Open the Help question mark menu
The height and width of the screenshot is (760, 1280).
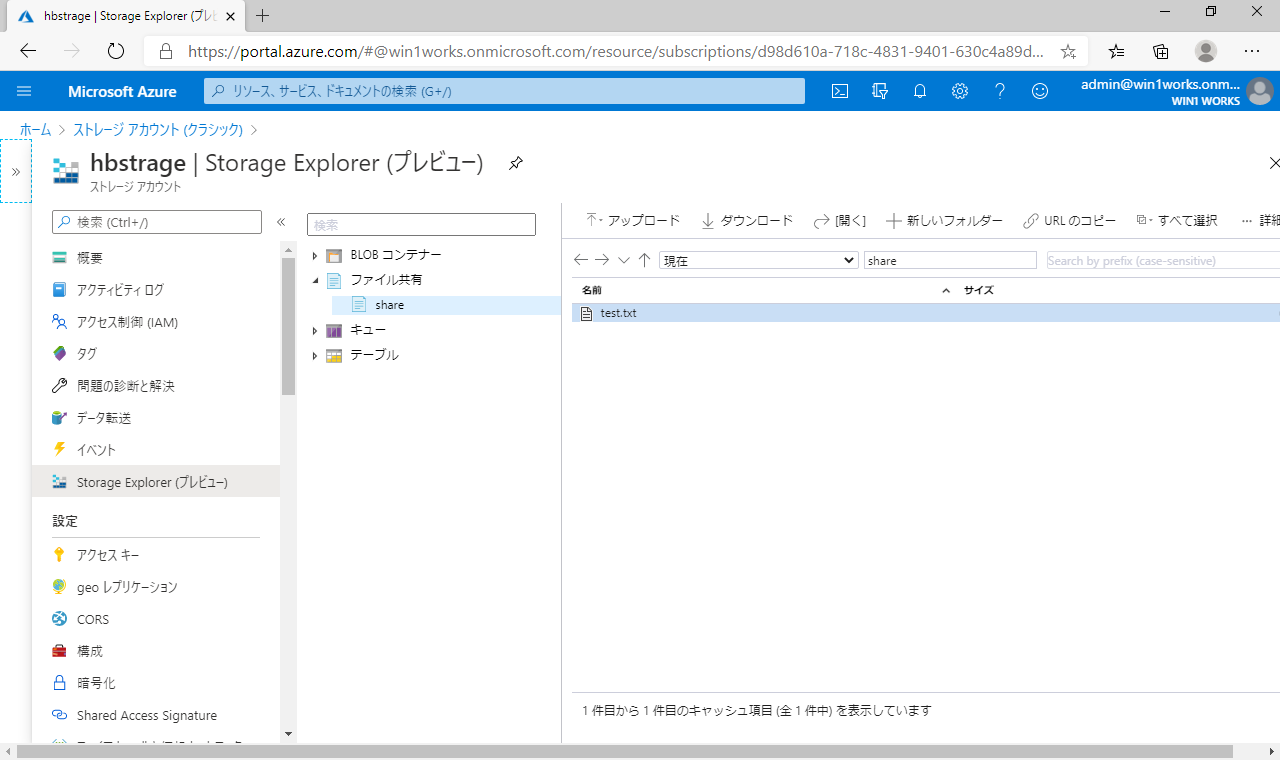click(1000, 91)
